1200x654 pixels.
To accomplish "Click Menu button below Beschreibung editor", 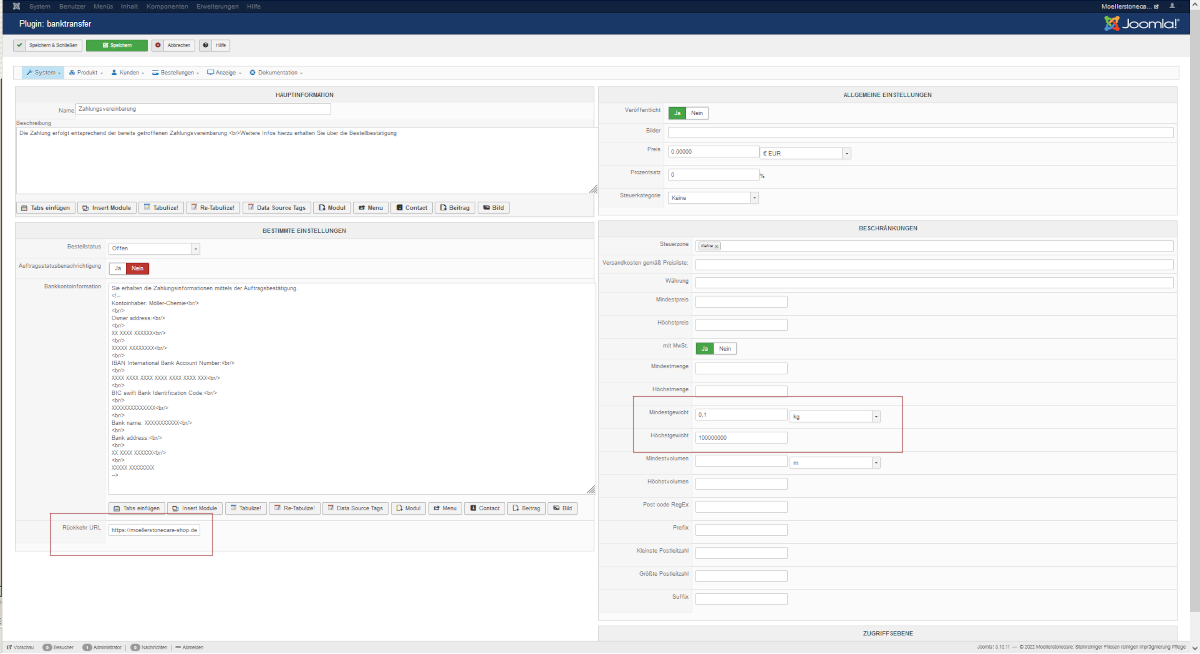I will click(x=371, y=208).
